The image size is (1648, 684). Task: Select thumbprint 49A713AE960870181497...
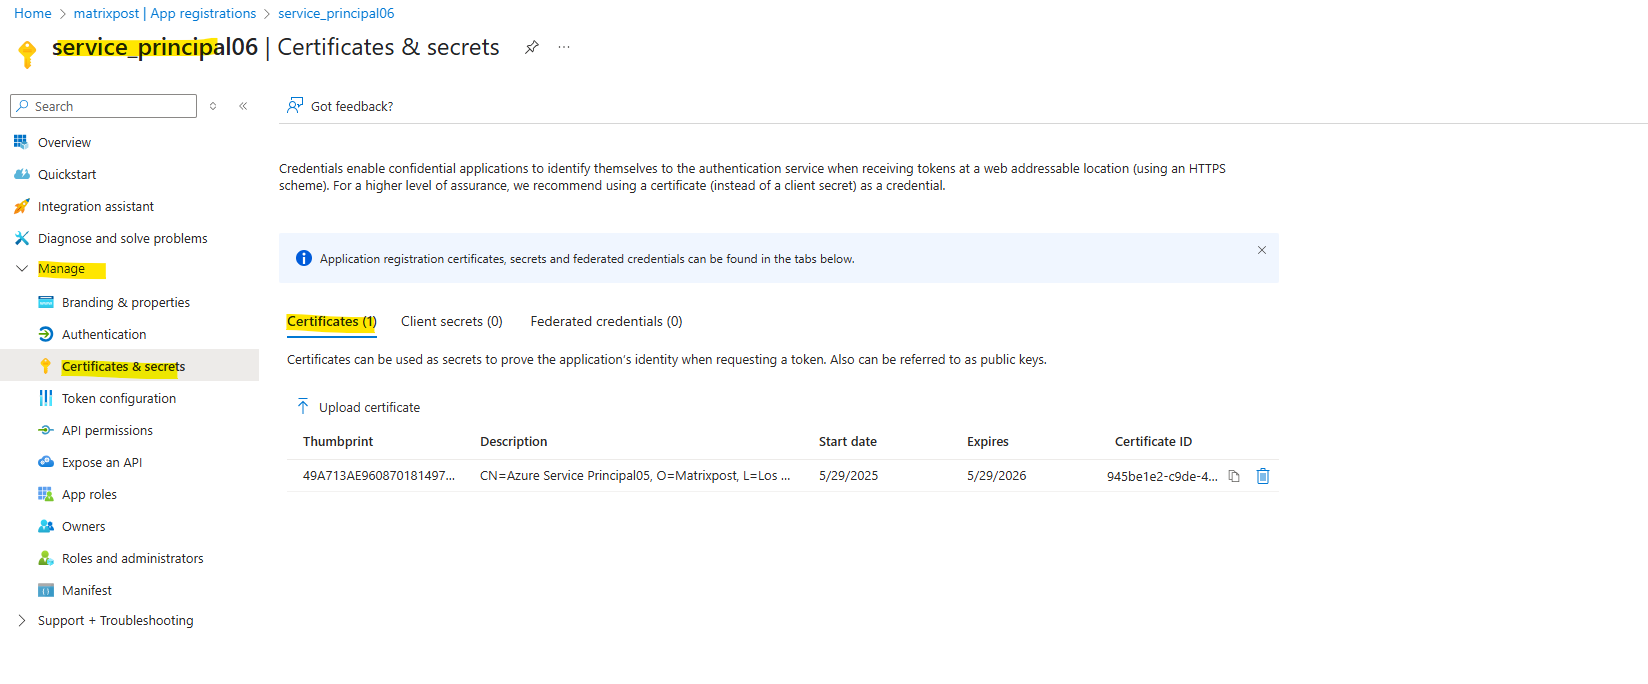pos(379,475)
